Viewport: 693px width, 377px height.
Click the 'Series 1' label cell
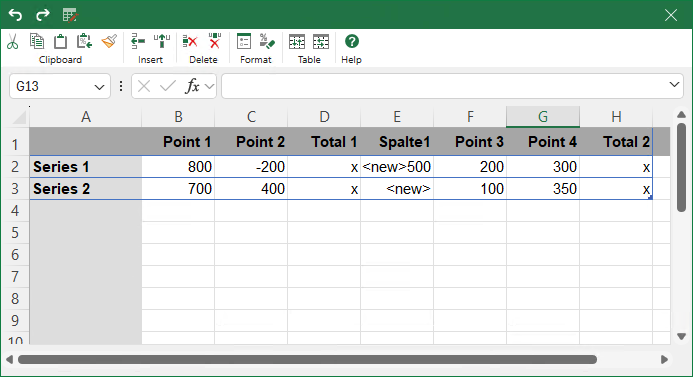click(86, 167)
